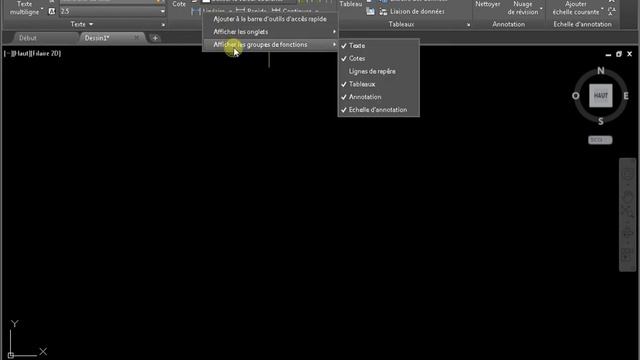
Task: Expand the Texte panel title dropdown
Action: click(82, 24)
